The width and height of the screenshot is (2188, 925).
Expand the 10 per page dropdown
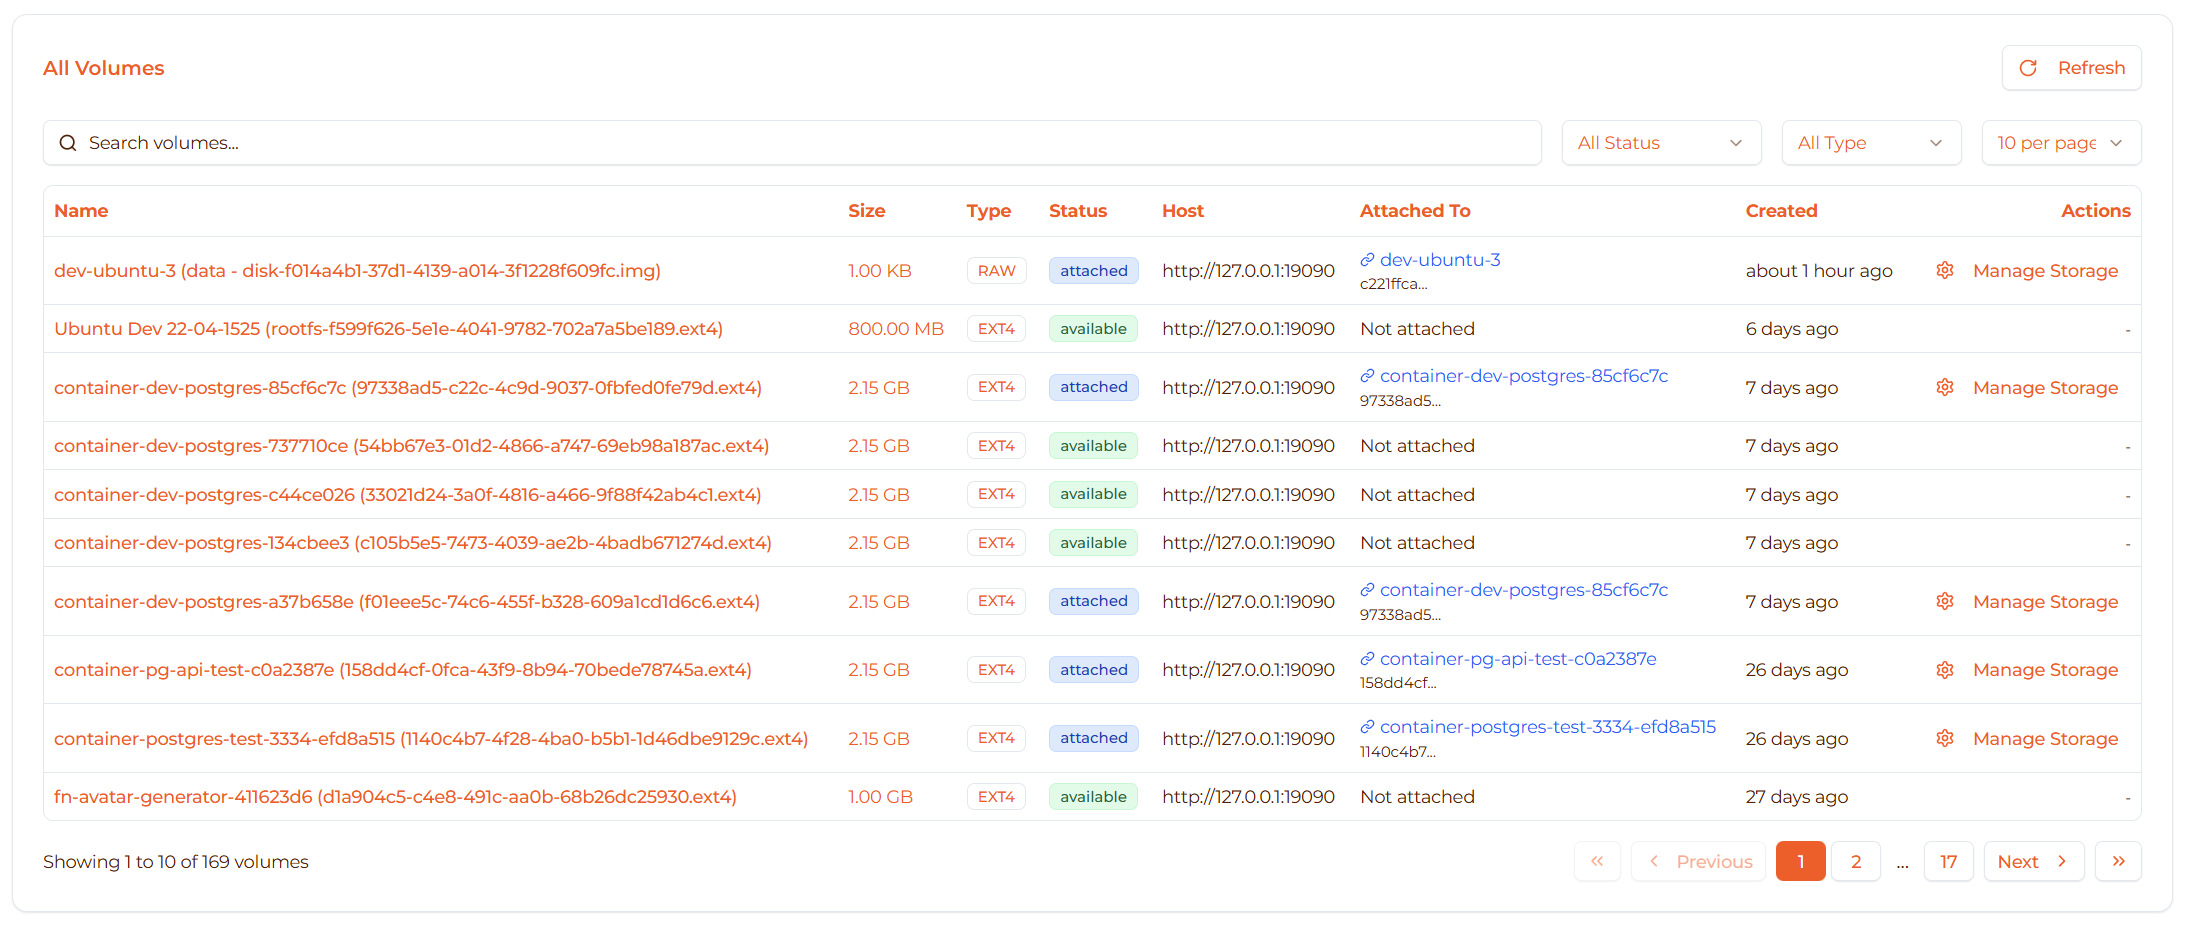click(x=2060, y=143)
